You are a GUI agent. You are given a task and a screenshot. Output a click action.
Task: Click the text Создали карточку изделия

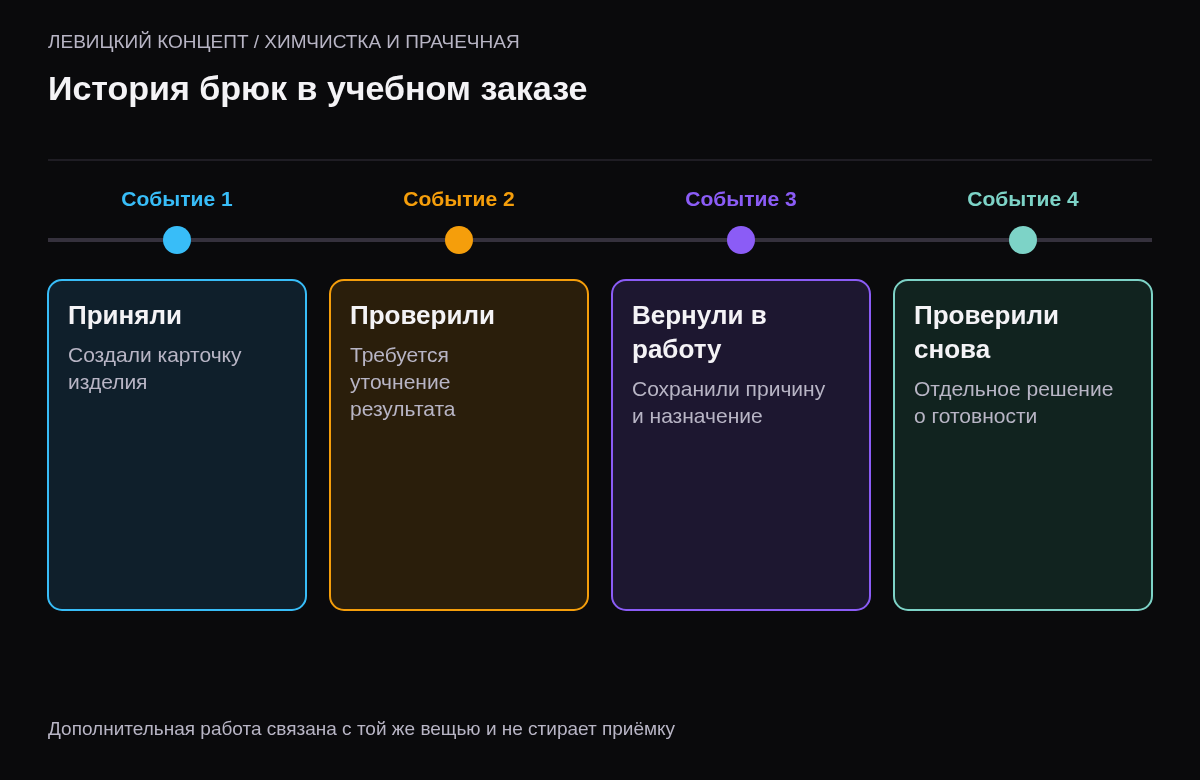[155, 368]
